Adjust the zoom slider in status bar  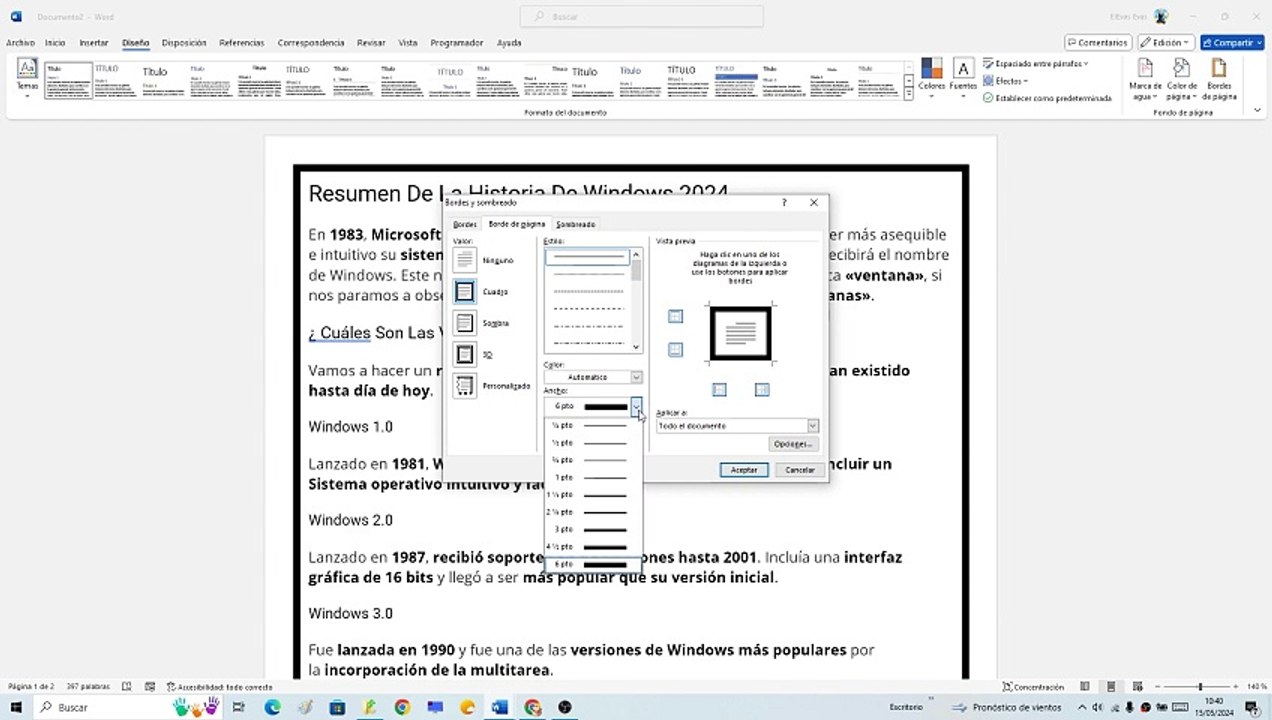(1200, 687)
